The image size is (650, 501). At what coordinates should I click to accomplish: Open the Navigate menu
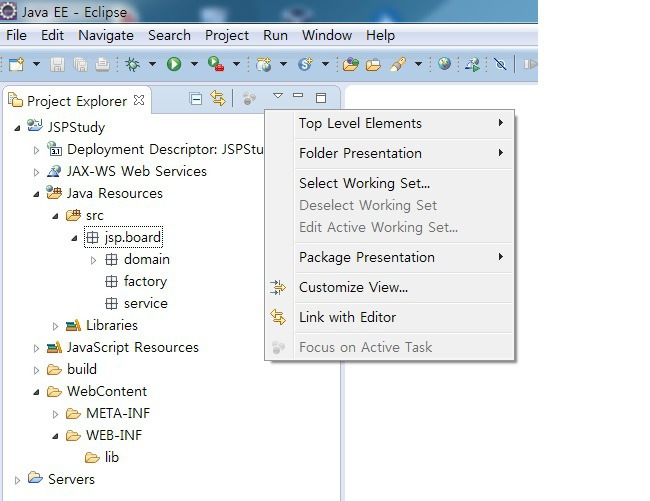[106, 36]
